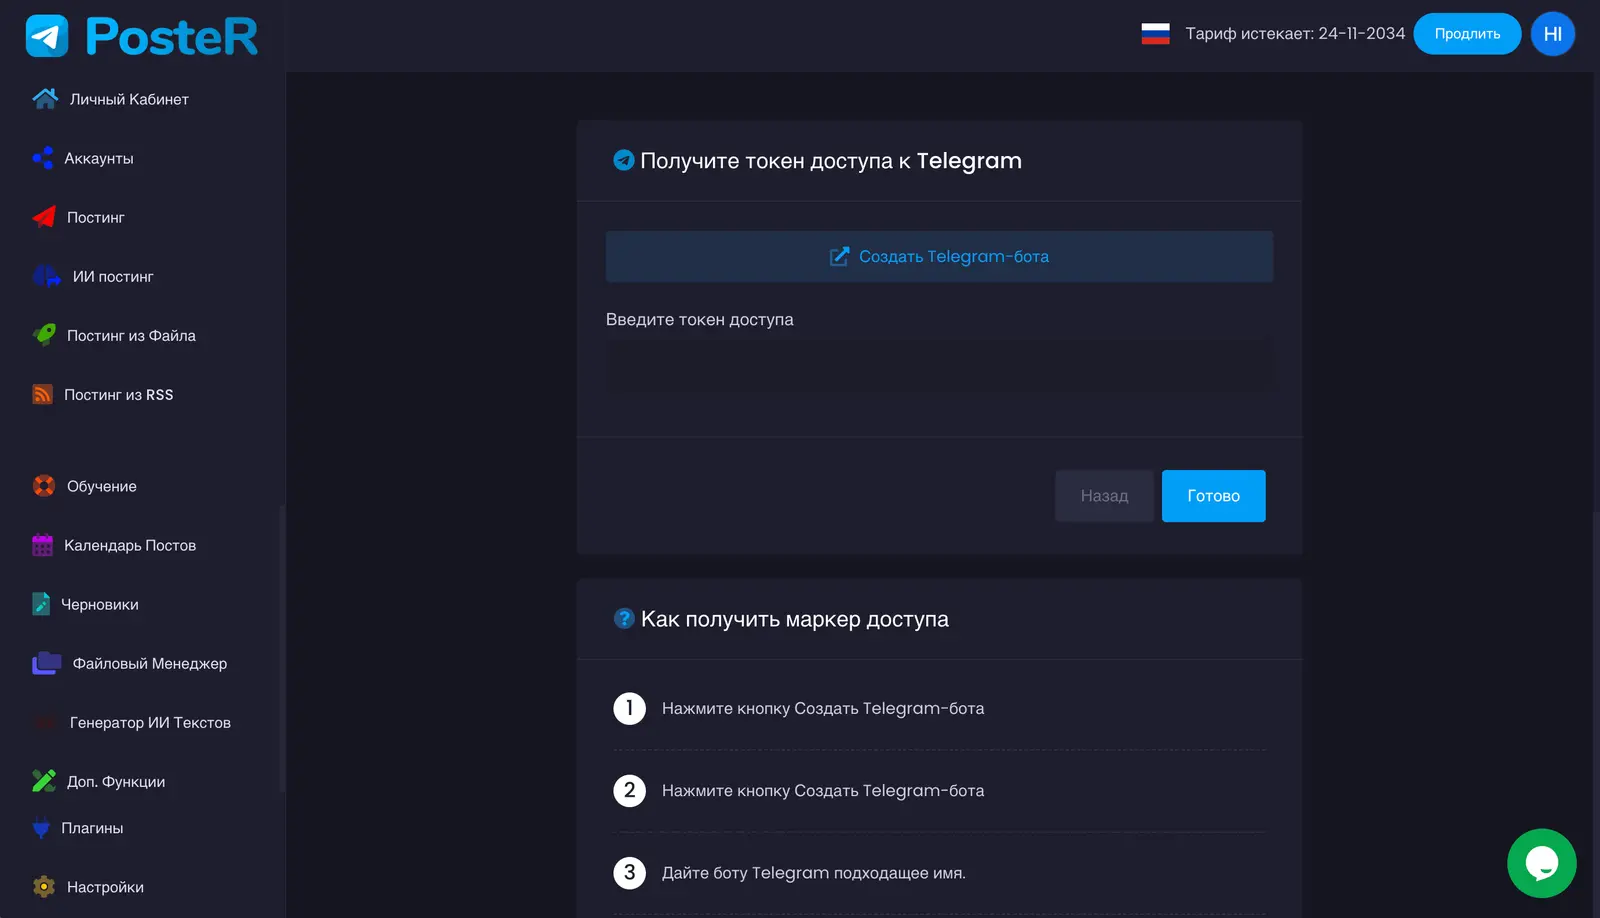Click the draft file icon beside Черновики
Screen dimensions: 1600x918
click(x=41, y=604)
